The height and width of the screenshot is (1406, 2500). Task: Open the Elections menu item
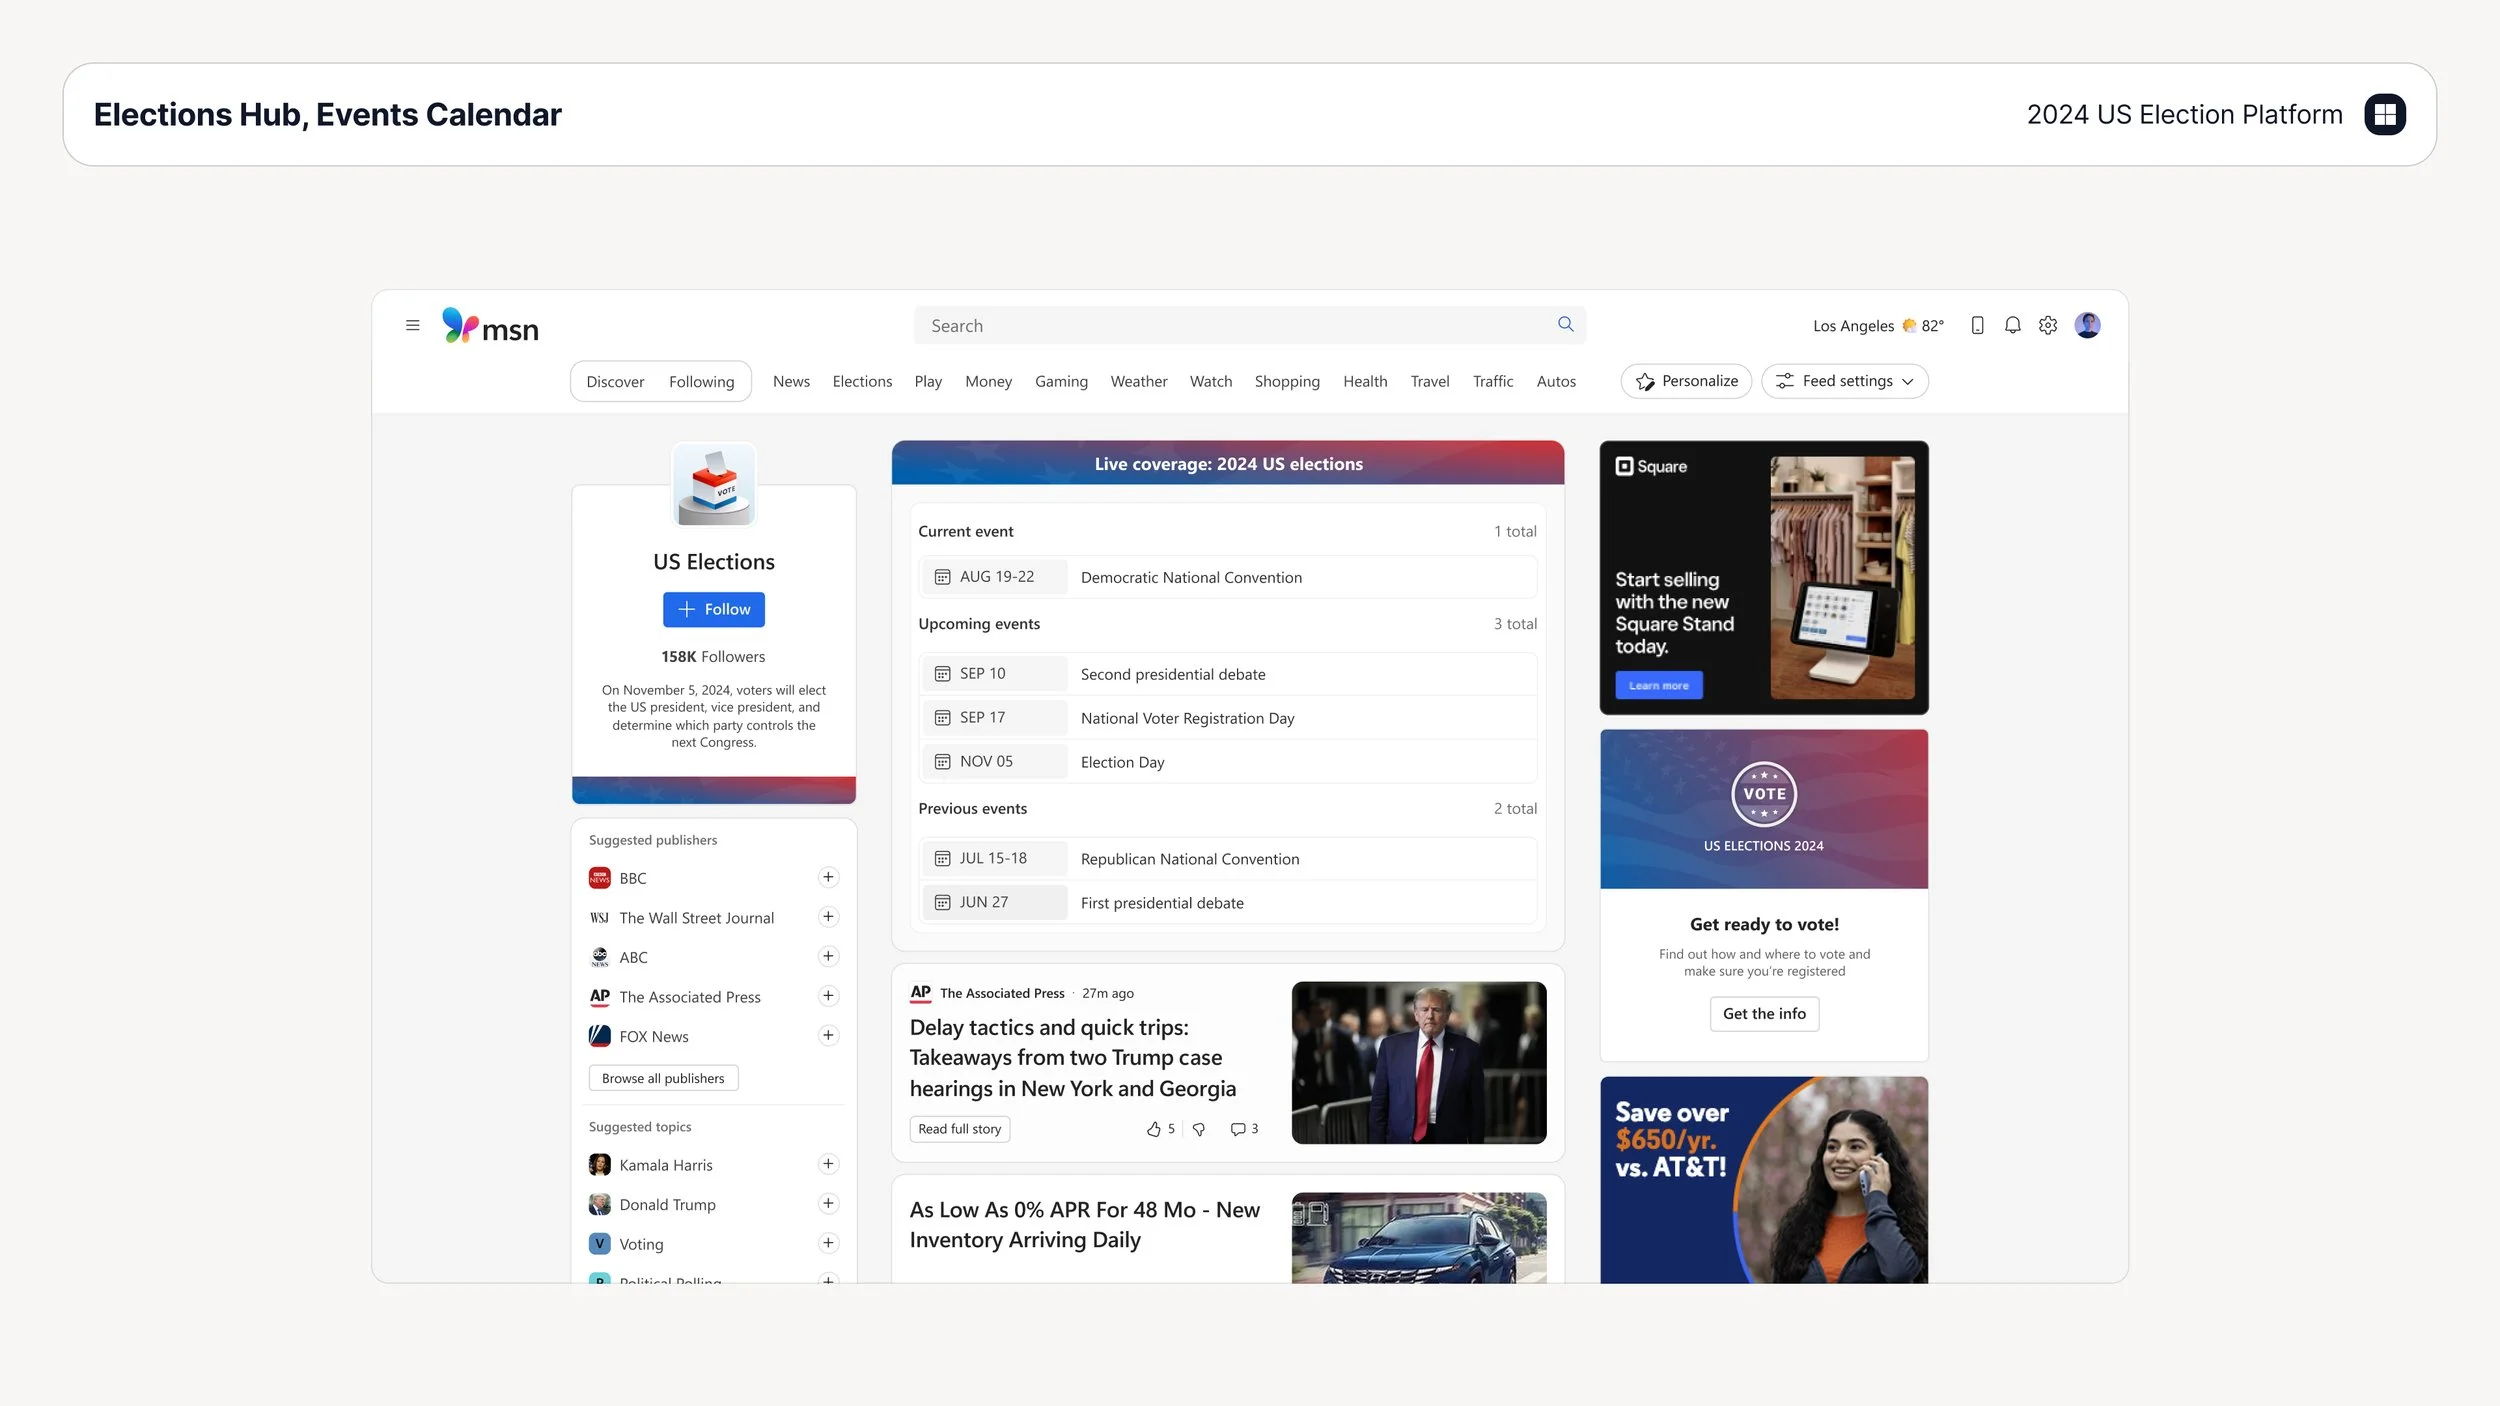pos(862,382)
